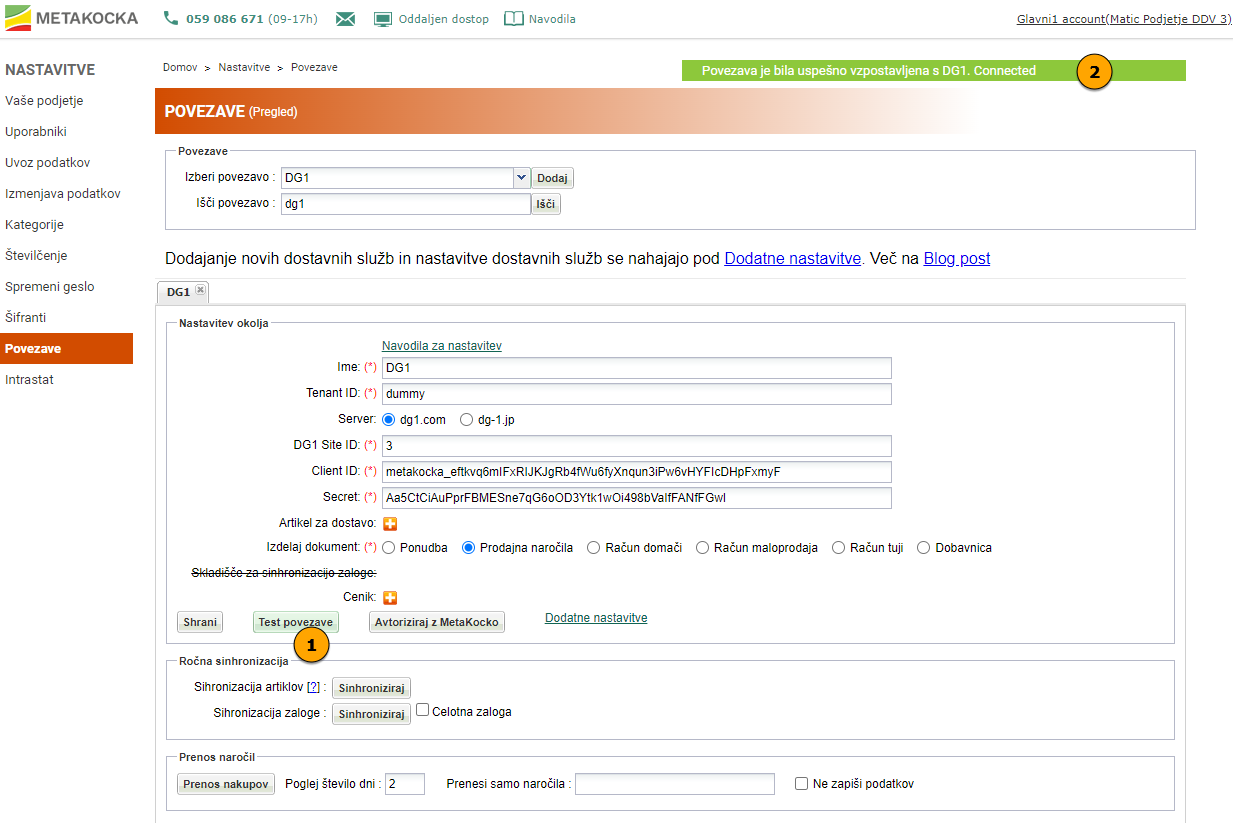Choose Račun maloprodaja document type
This screenshot has height=823, width=1233.
pos(703,548)
